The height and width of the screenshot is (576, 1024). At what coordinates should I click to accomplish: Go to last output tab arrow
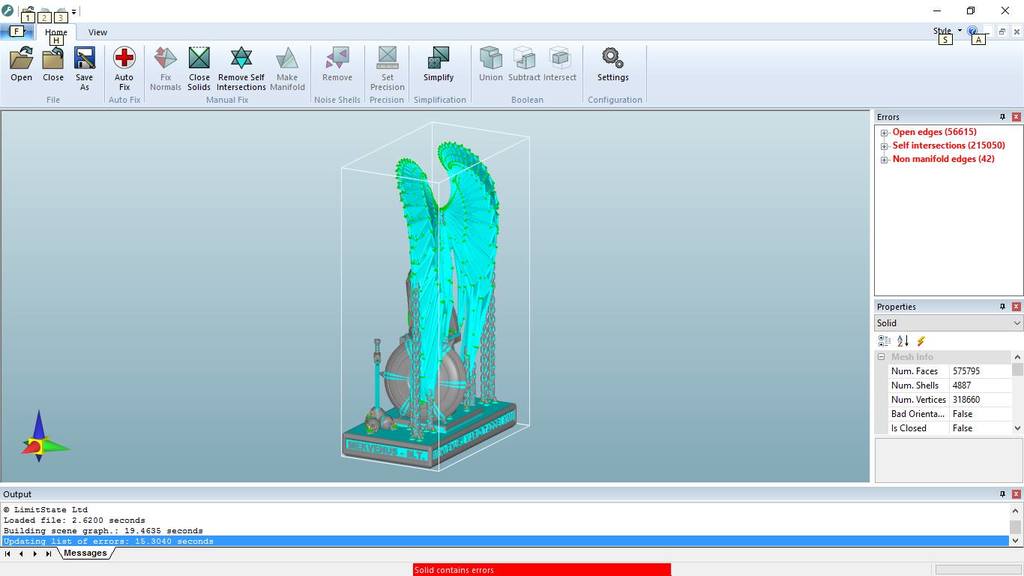(x=48, y=554)
